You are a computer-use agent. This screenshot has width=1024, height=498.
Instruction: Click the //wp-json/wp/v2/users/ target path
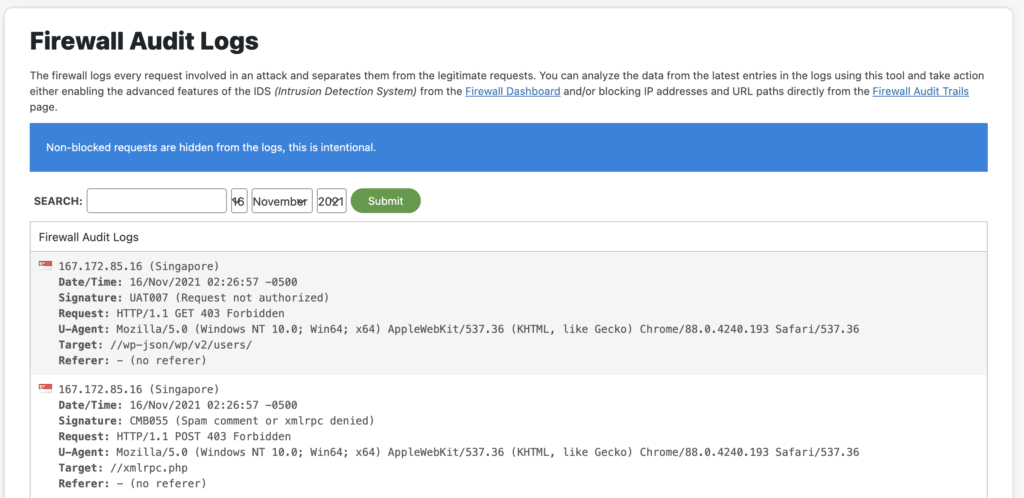[x=184, y=345]
